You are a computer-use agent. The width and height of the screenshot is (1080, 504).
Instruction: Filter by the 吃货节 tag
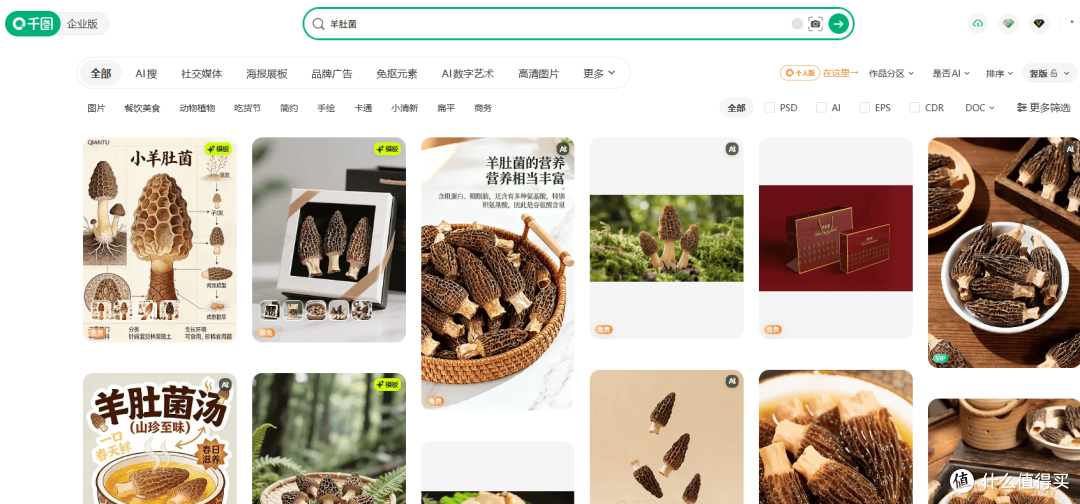coord(247,108)
